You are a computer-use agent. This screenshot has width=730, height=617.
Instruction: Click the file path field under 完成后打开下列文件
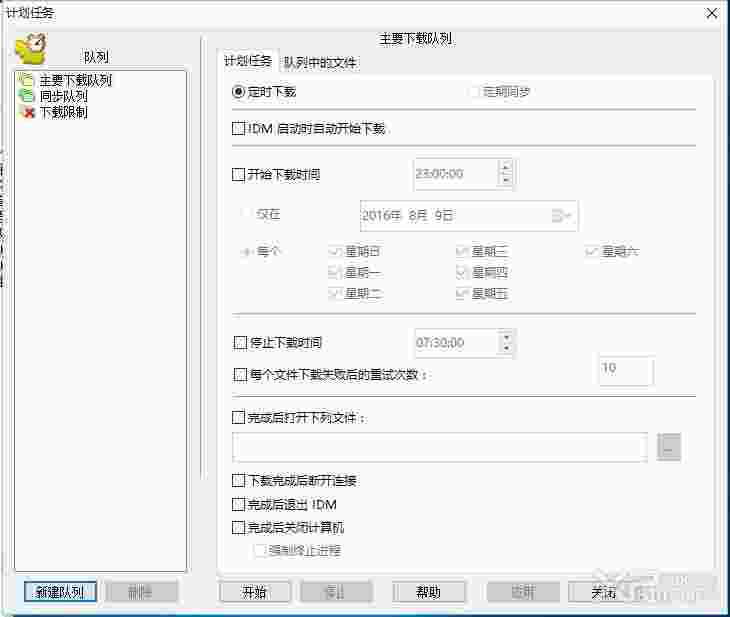[440, 447]
